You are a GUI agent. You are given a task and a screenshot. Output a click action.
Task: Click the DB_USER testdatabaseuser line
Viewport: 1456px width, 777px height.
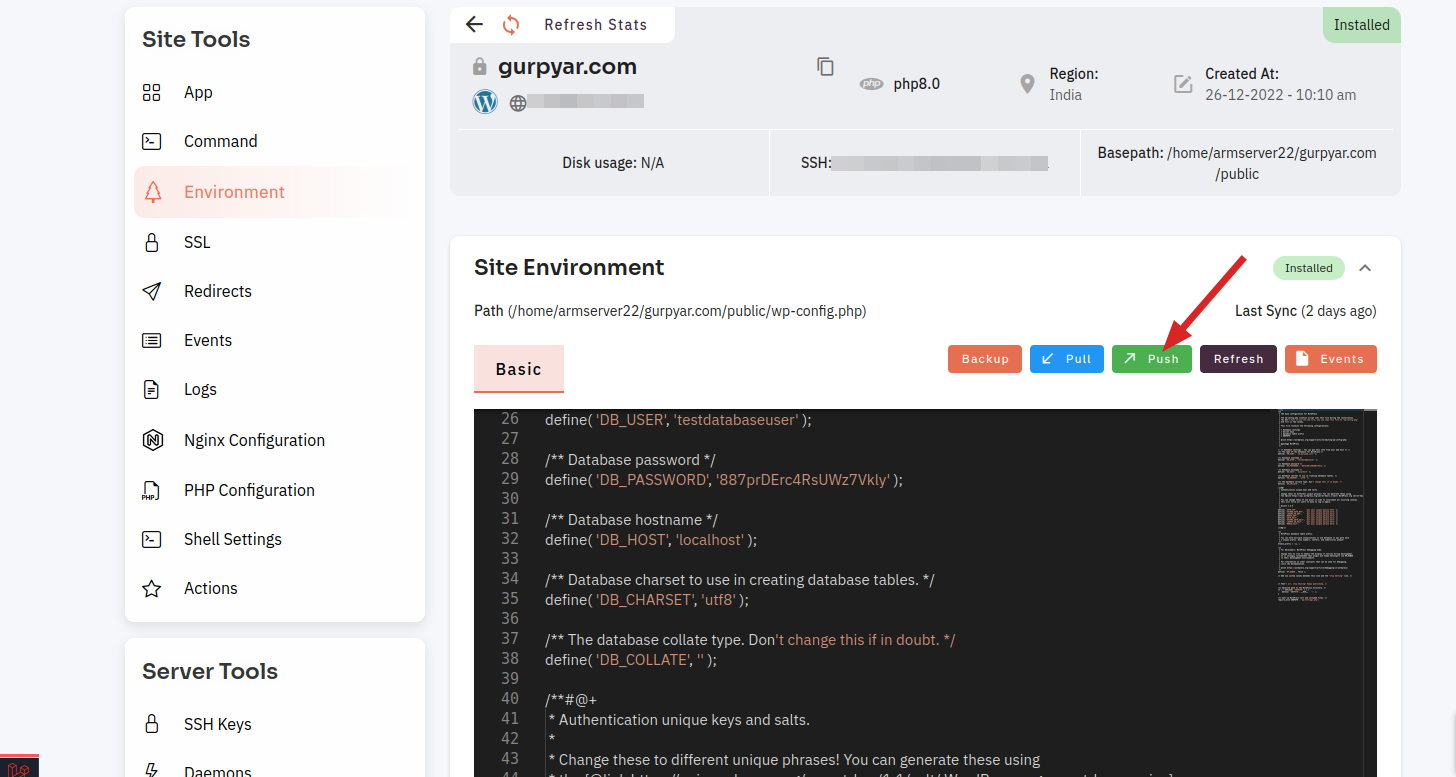point(678,420)
